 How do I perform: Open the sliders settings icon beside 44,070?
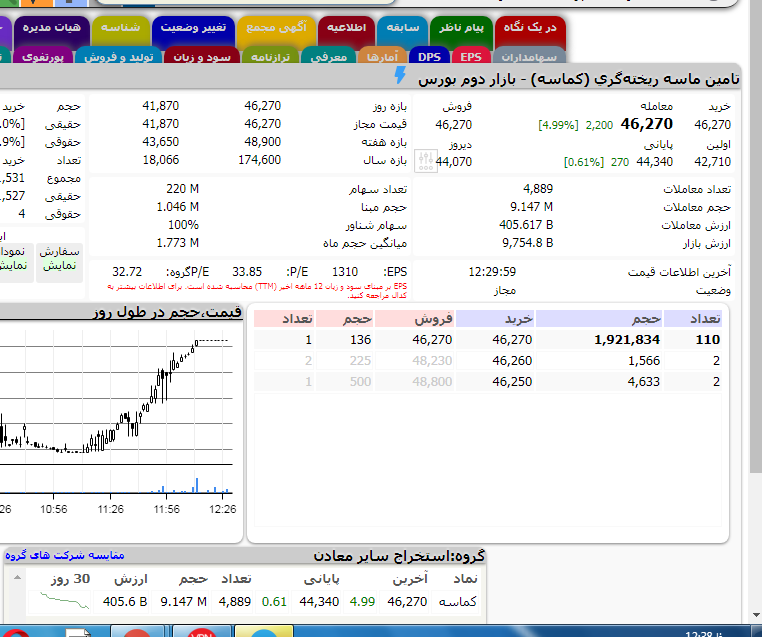(425, 161)
